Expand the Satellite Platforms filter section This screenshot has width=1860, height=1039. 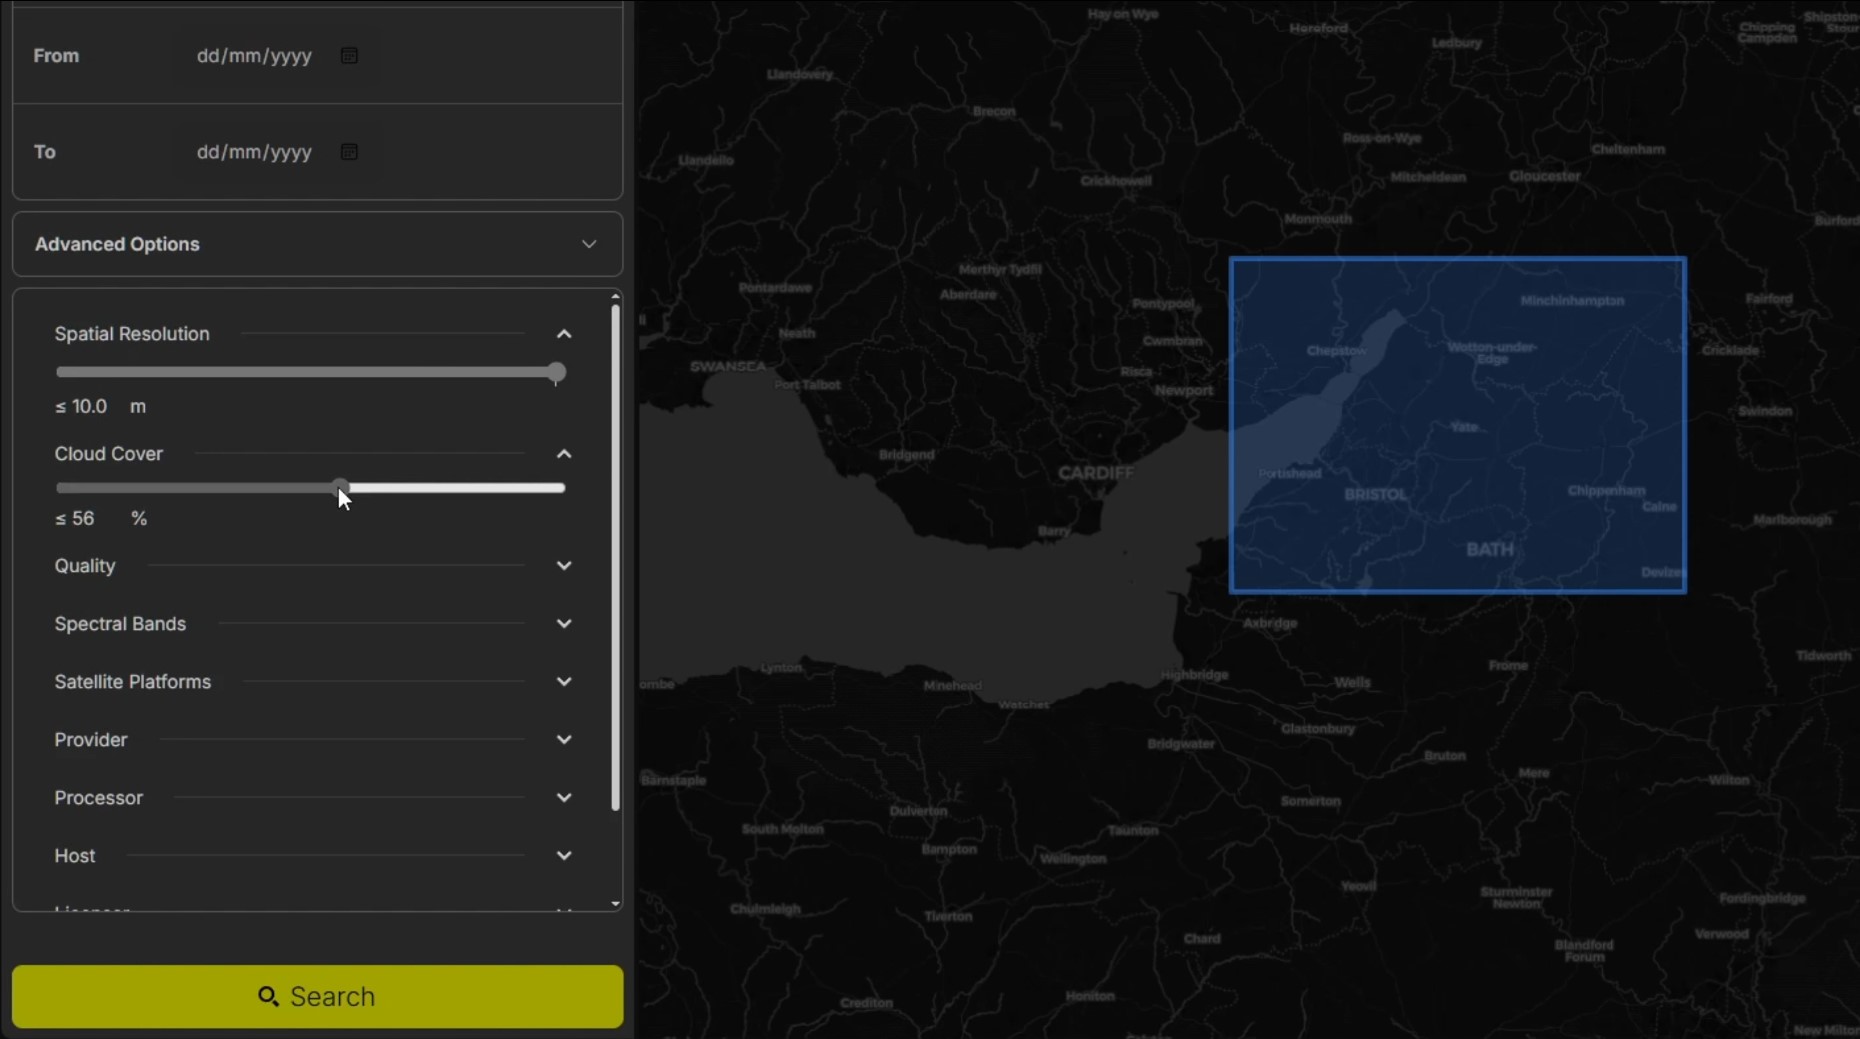click(564, 682)
